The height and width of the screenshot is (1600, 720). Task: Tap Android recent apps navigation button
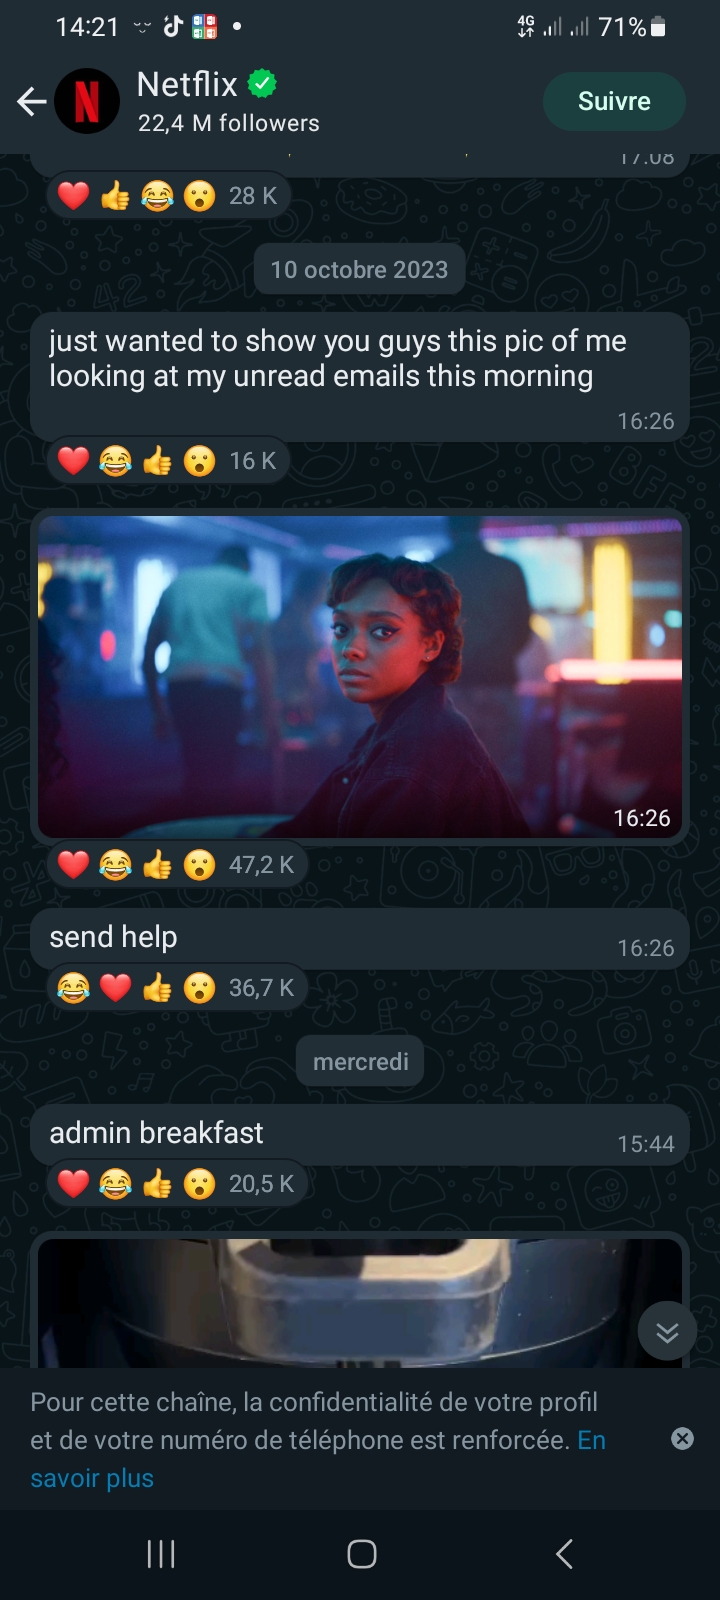pyautogui.click(x=161, y=1553)
